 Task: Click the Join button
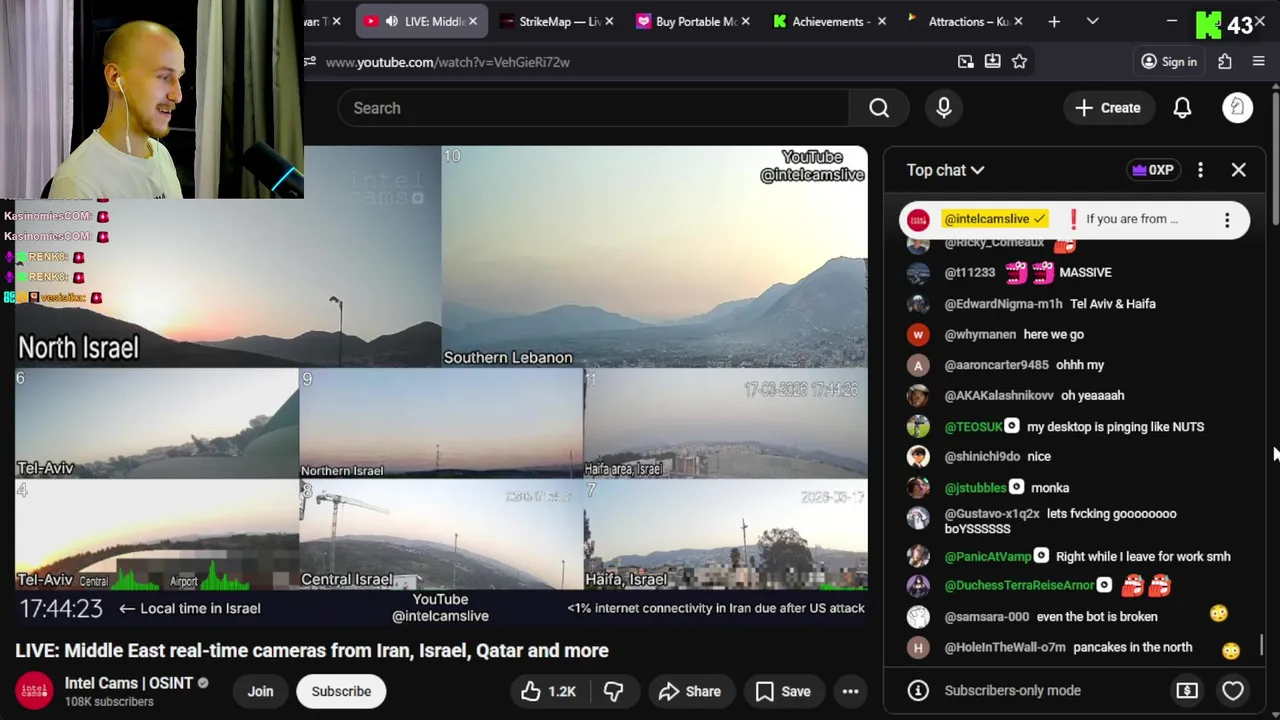tap(260, 691)
